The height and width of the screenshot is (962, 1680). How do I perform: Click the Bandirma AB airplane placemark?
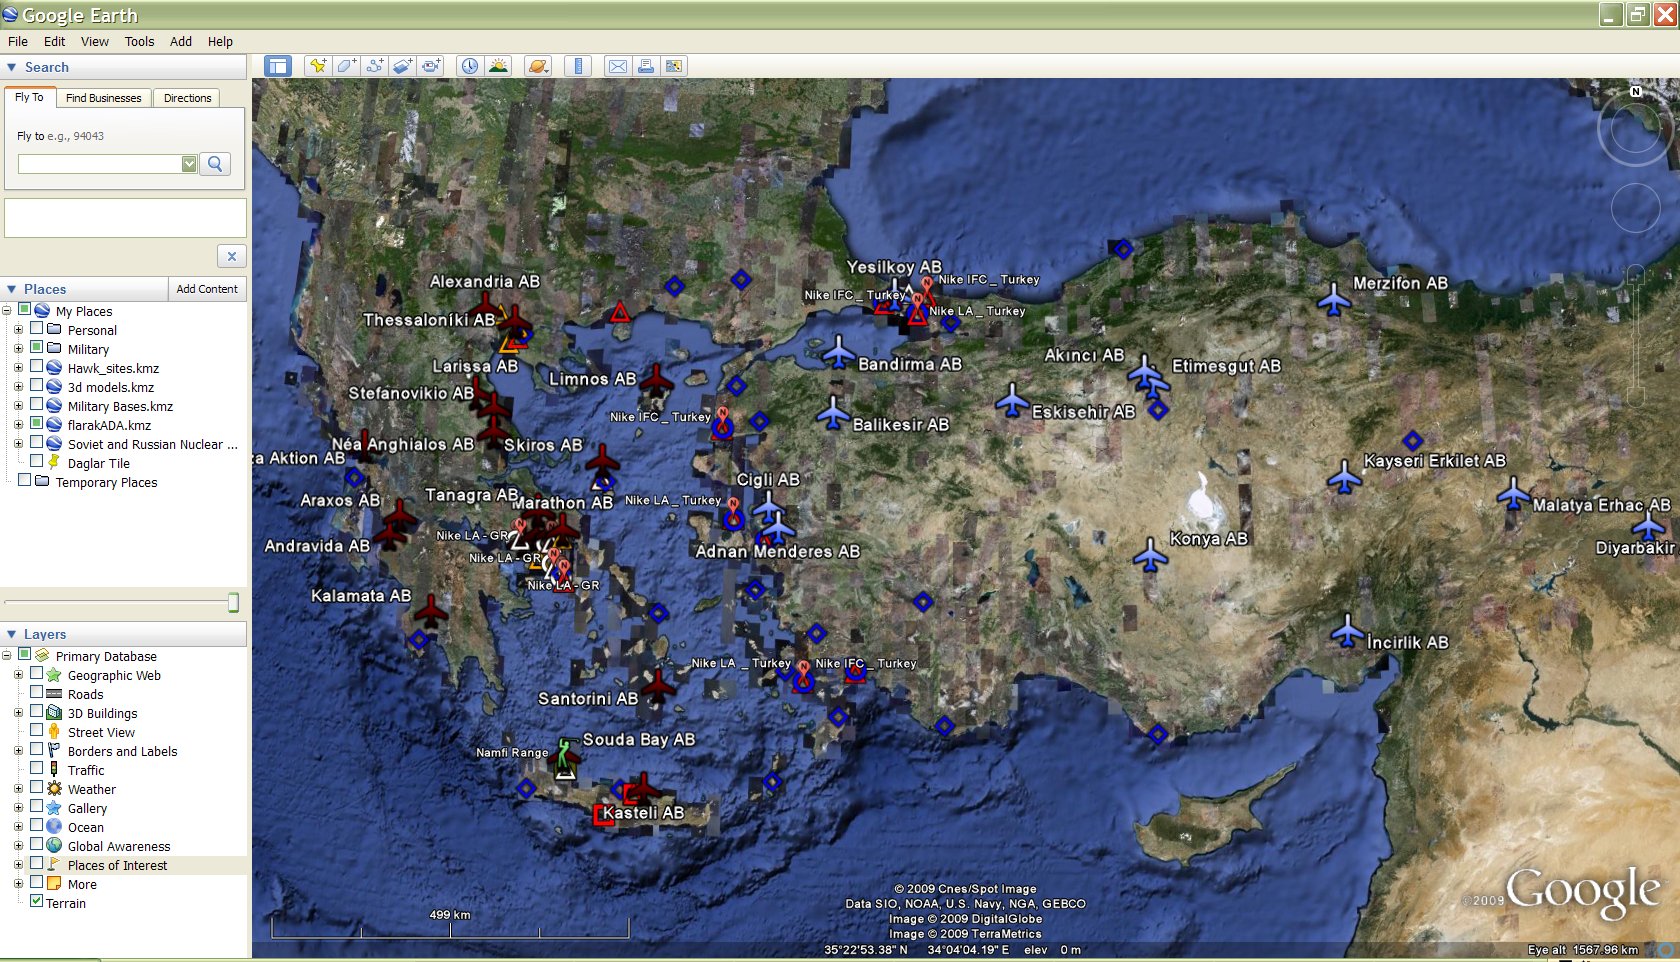pos(838,352)
